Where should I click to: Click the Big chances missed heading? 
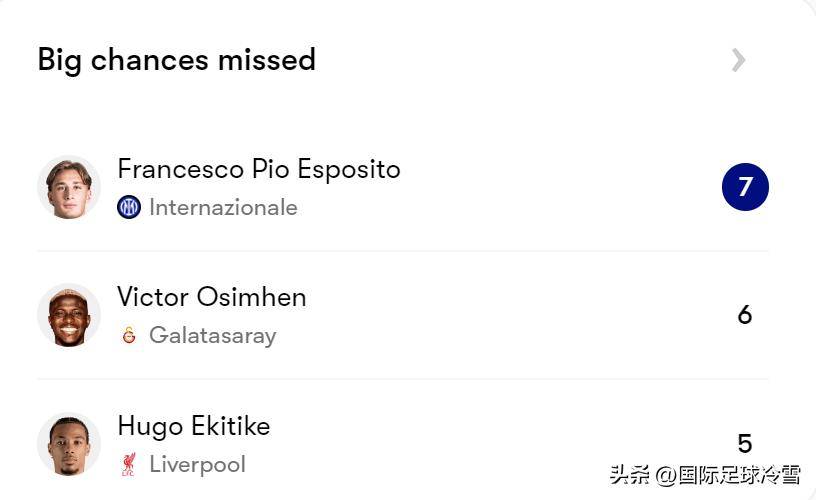point(176,60)
